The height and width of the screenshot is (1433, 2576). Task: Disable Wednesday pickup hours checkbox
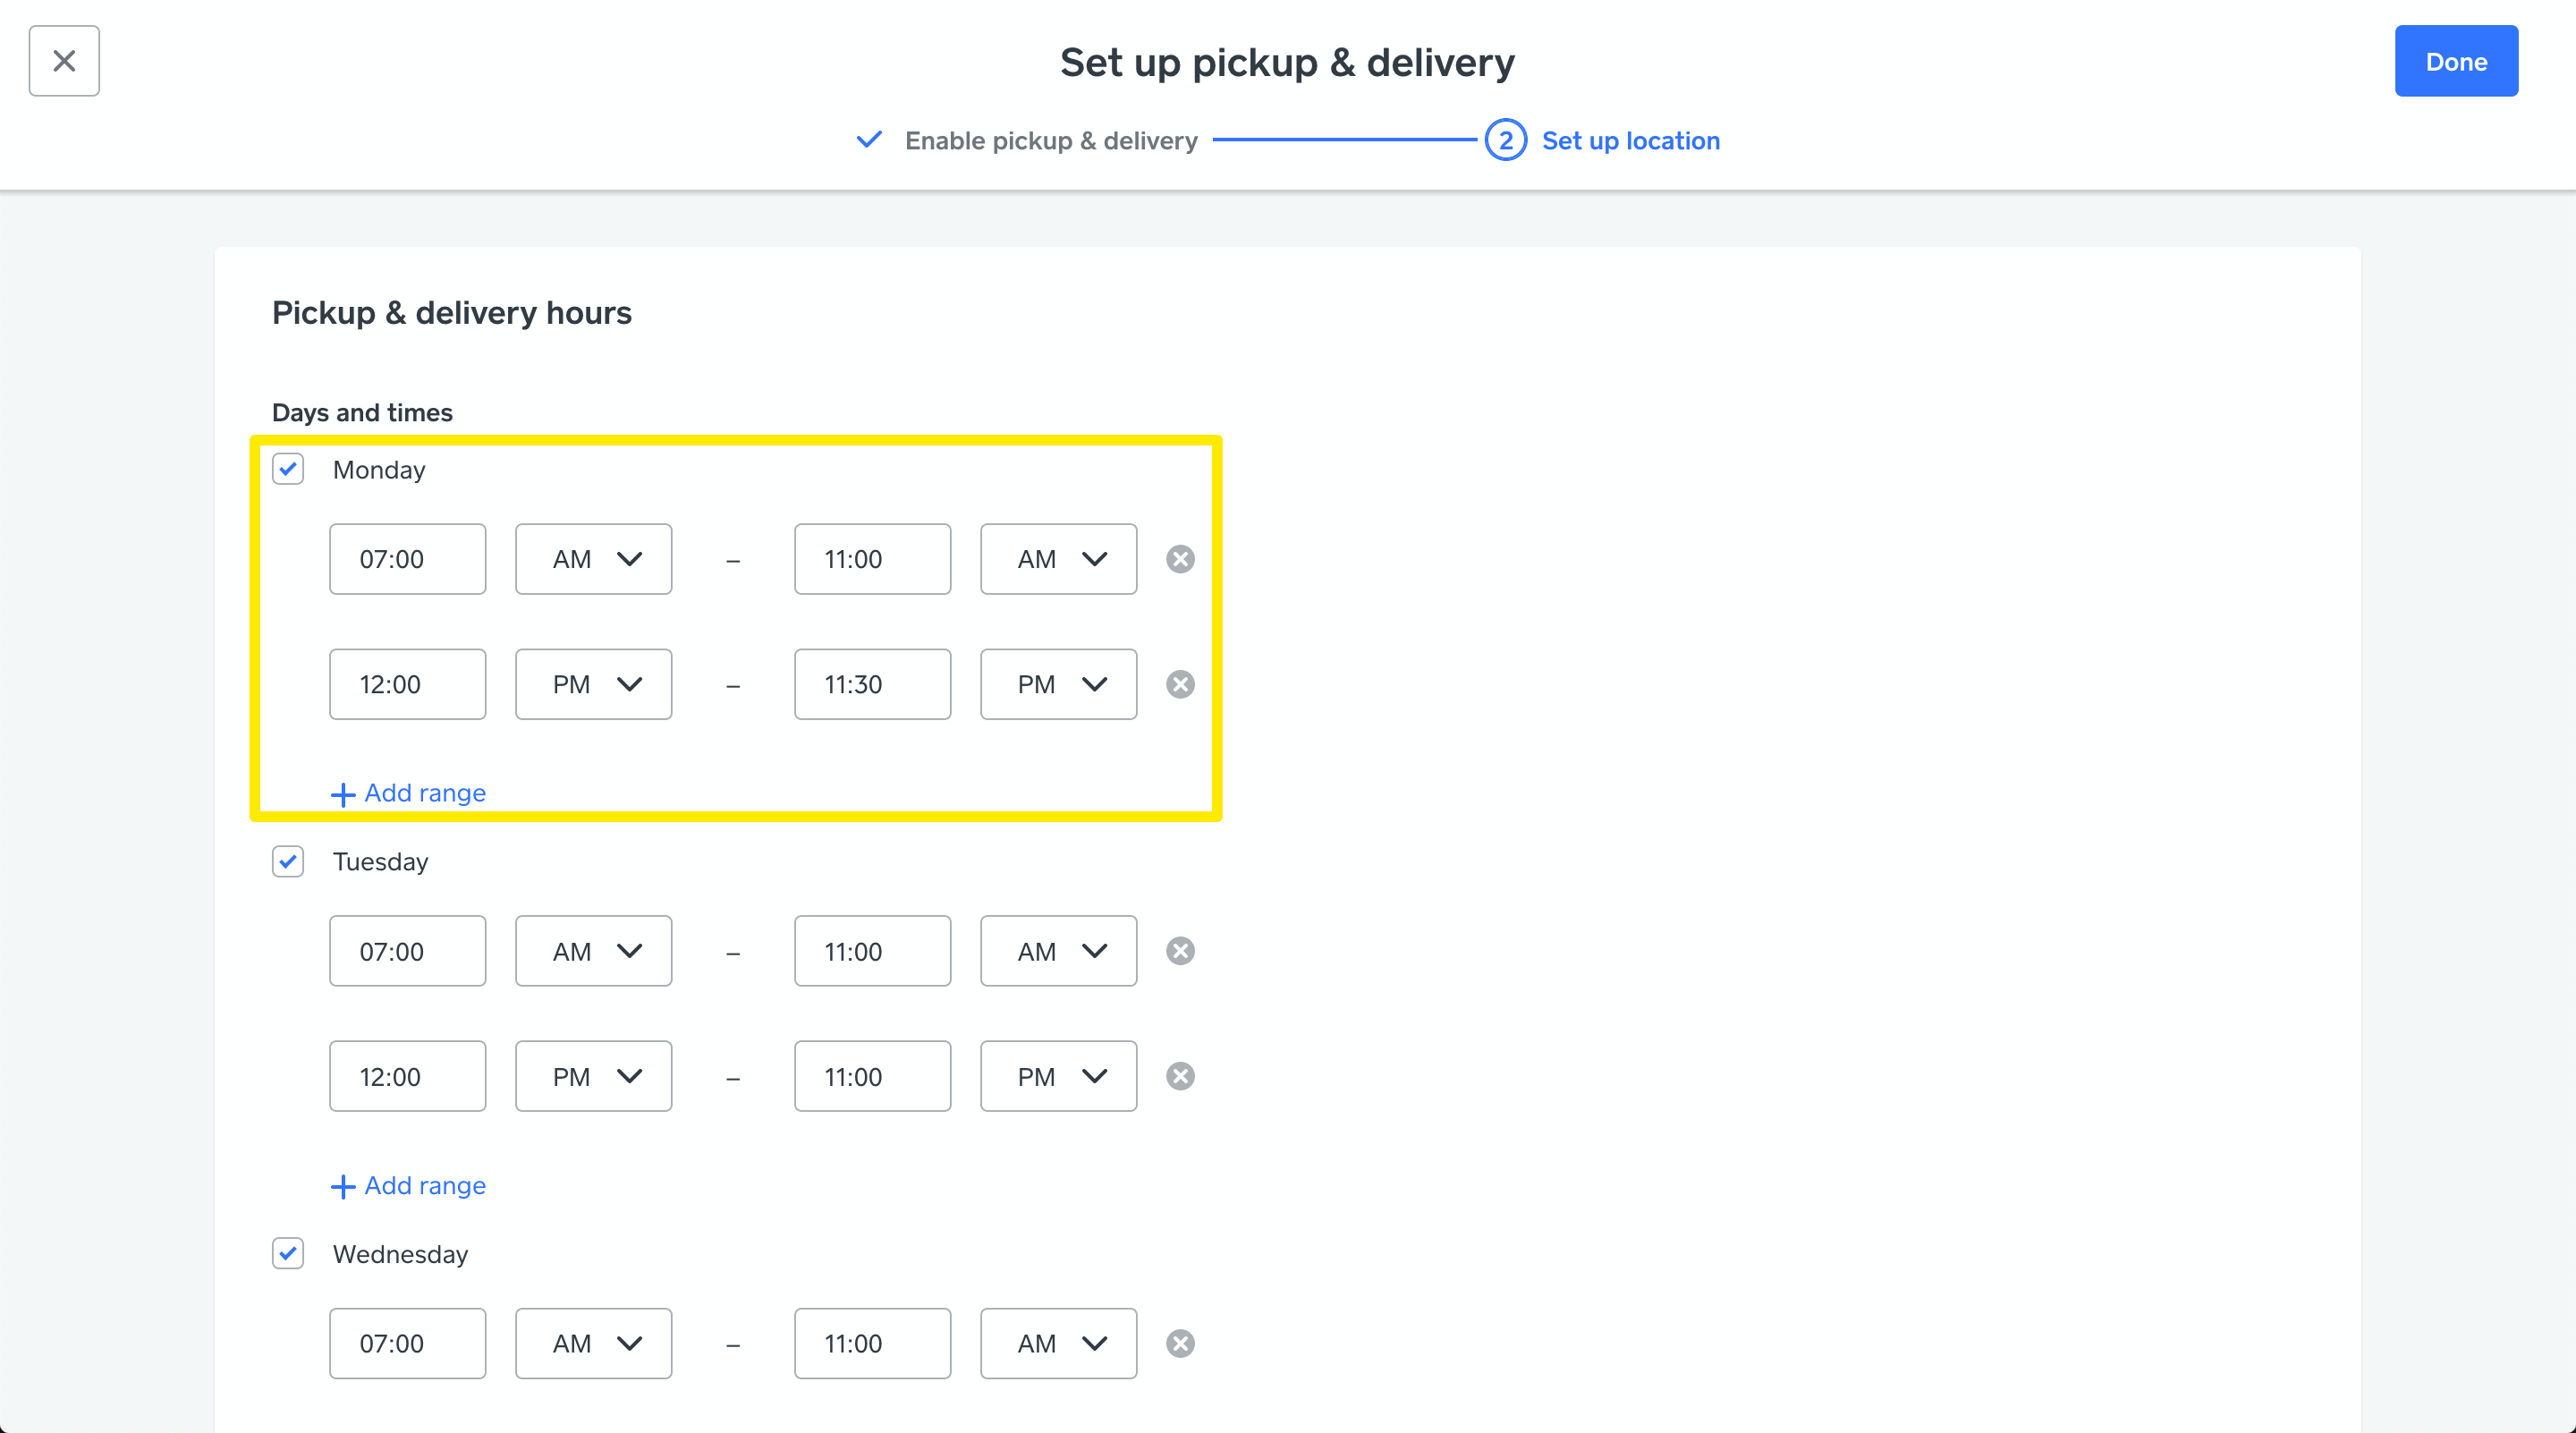[x=288, y=1253]
